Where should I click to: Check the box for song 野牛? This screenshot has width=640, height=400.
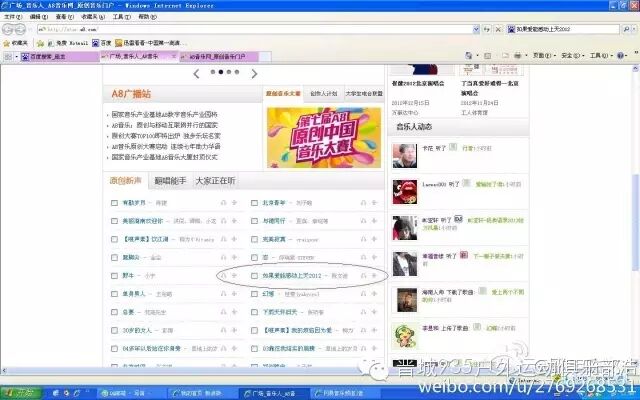pos(114,276)
